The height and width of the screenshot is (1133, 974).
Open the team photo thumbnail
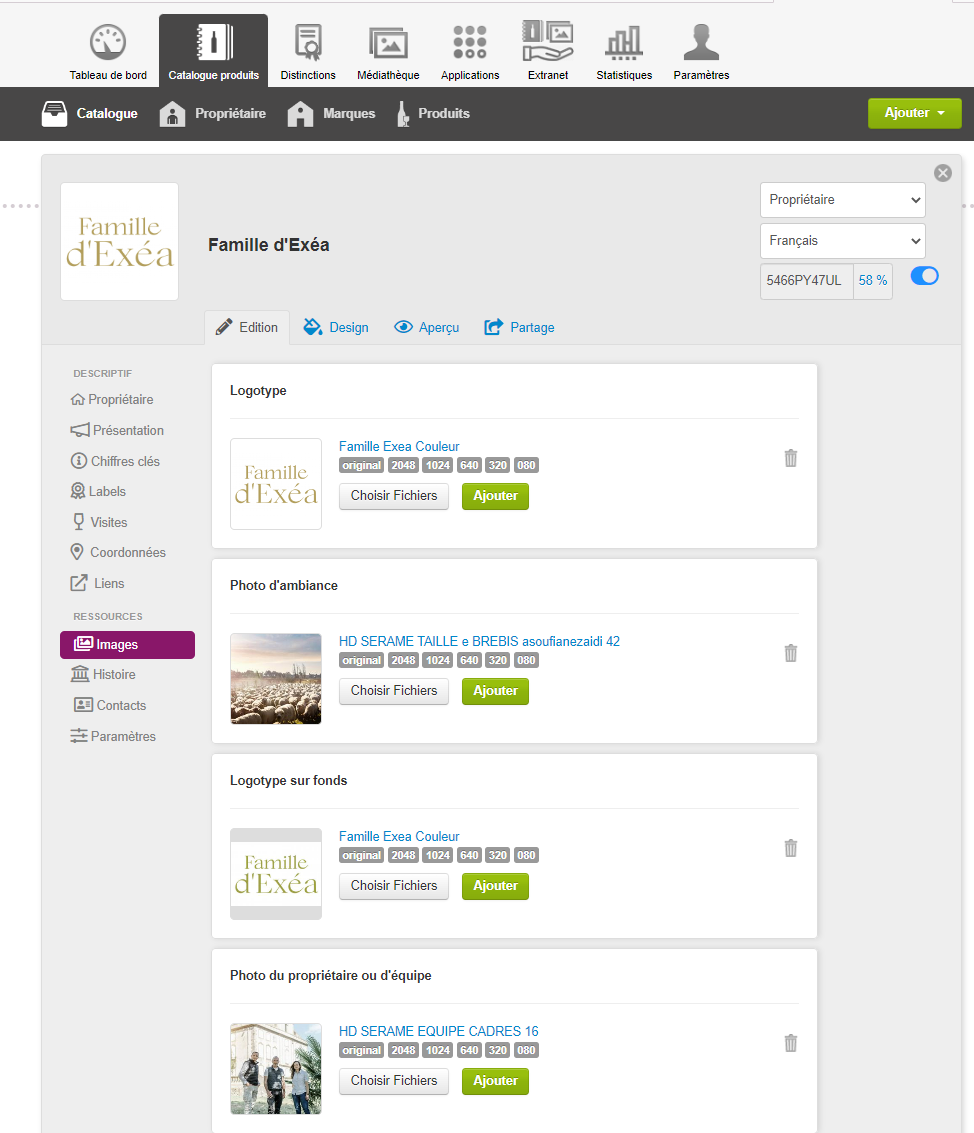(x=275, y=1069)
